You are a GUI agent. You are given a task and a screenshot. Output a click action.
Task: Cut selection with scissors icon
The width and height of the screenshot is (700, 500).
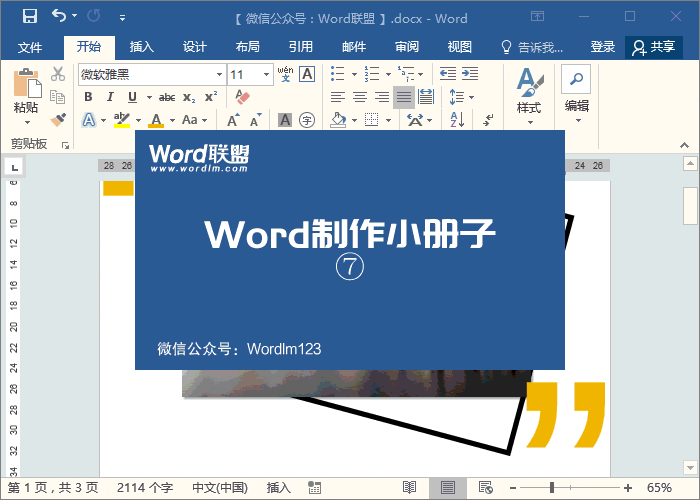pos(58,74)
